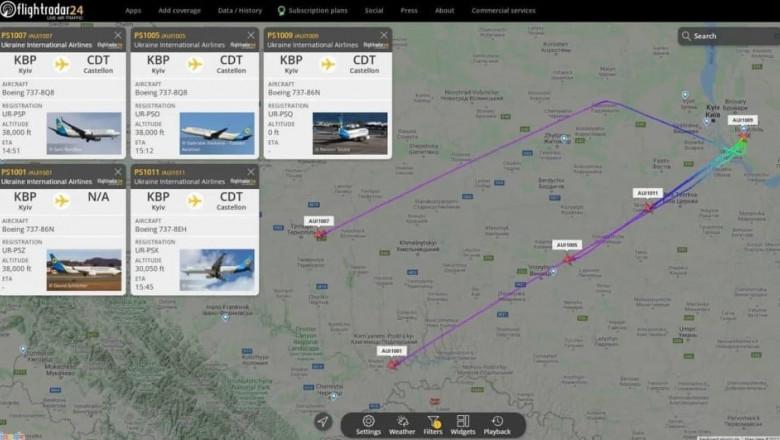Image resolution: width=780 pixels, height=440 pixels.
Task: Select the AUI1011 aircraft marker
Action: tap(649, 207)
